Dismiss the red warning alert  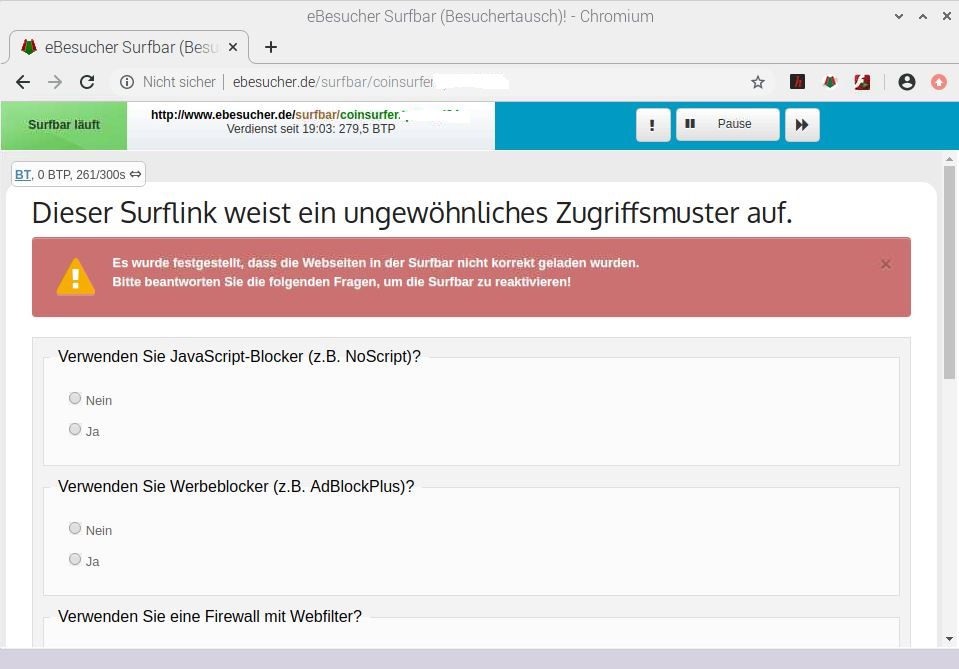point(885,264)
